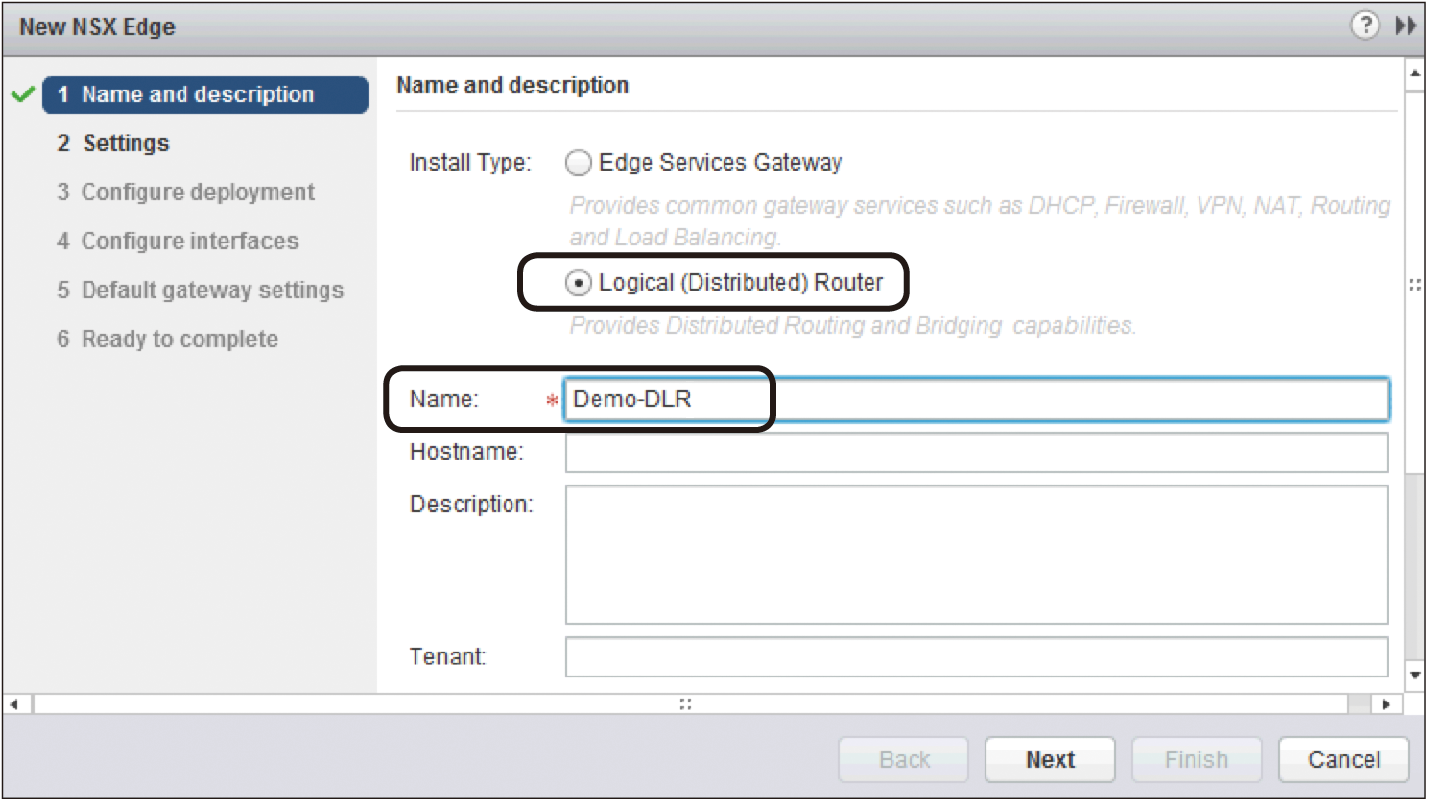Click the 'Install Type:' label
This screenshot has height=803, width=1429.
[470, 163]
